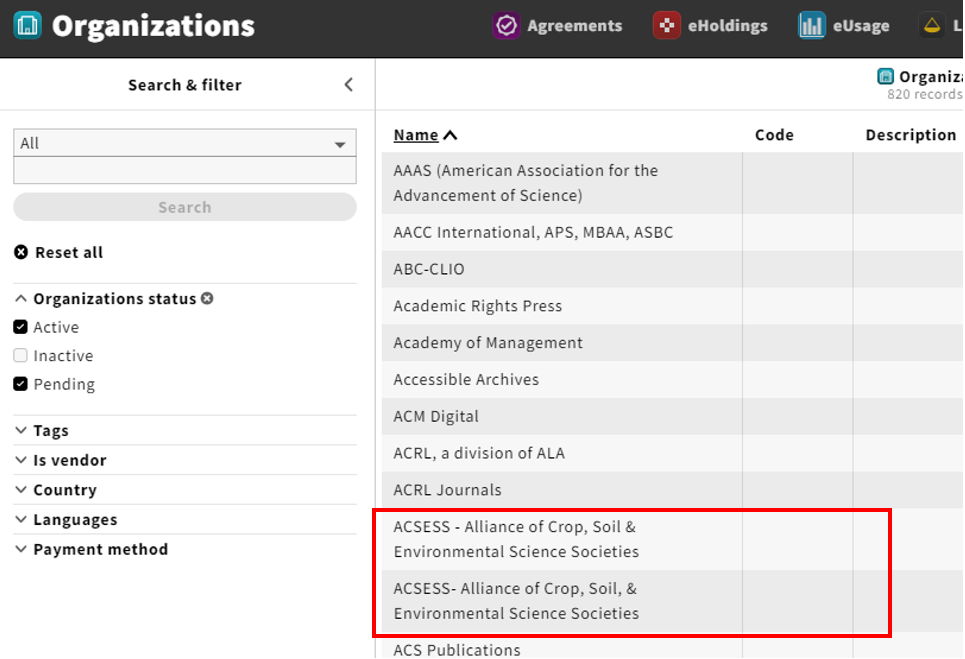Click the Reset all icon
This screenshot has height=659, width=965.
pyautogui.click(x=21, y=252)
